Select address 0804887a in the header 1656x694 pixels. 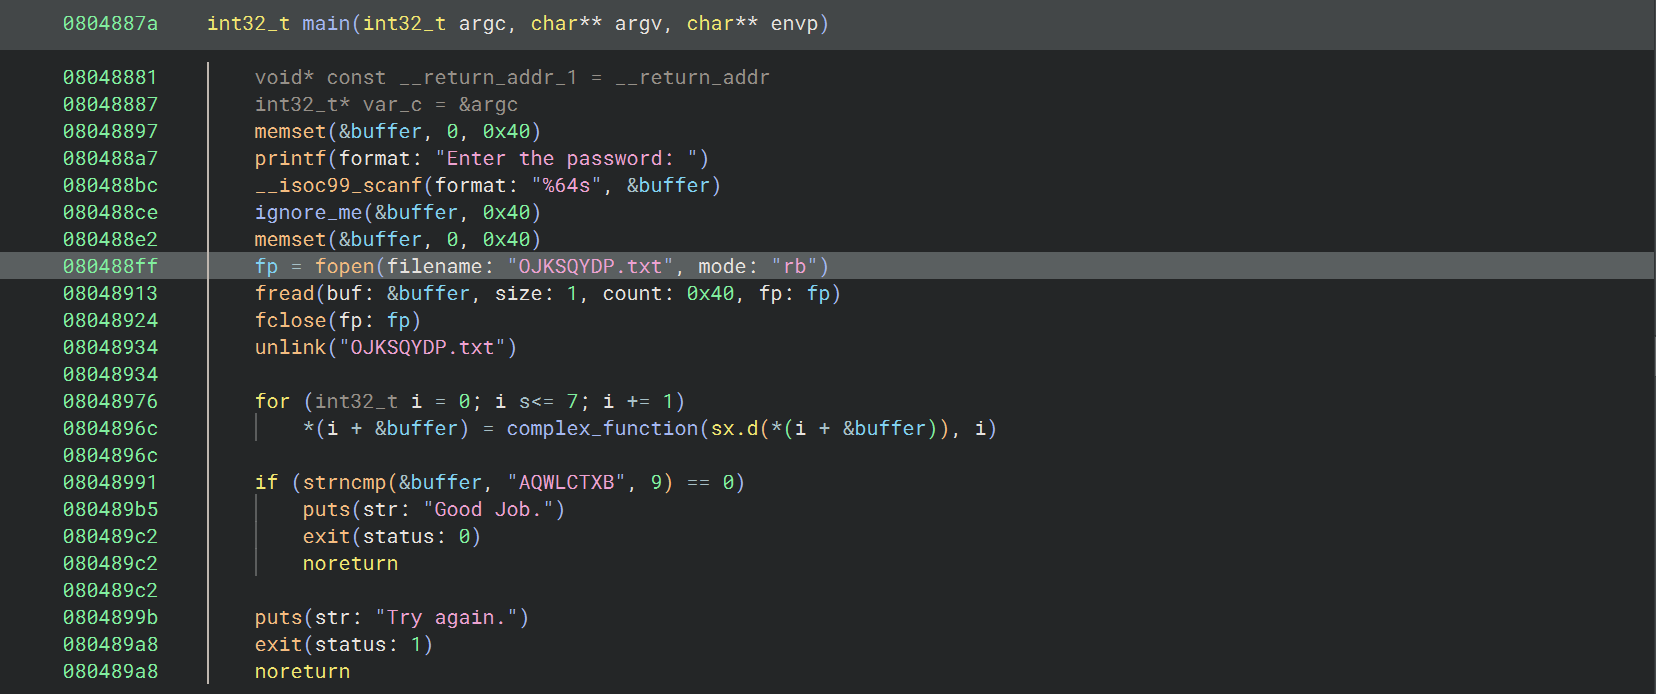click(110, 23)
